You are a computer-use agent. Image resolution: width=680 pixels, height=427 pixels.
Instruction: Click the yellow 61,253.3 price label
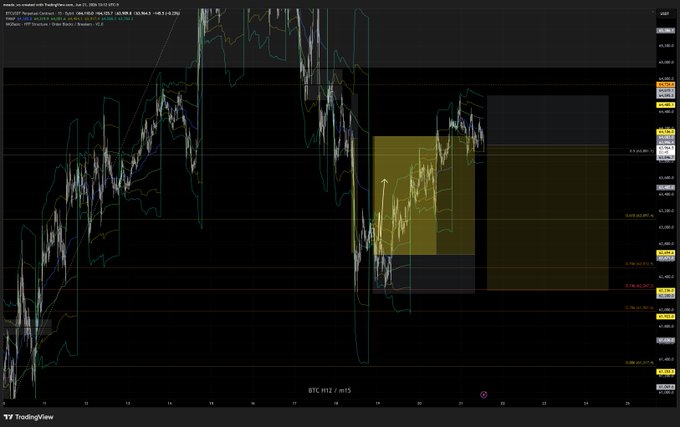point(666,372)
